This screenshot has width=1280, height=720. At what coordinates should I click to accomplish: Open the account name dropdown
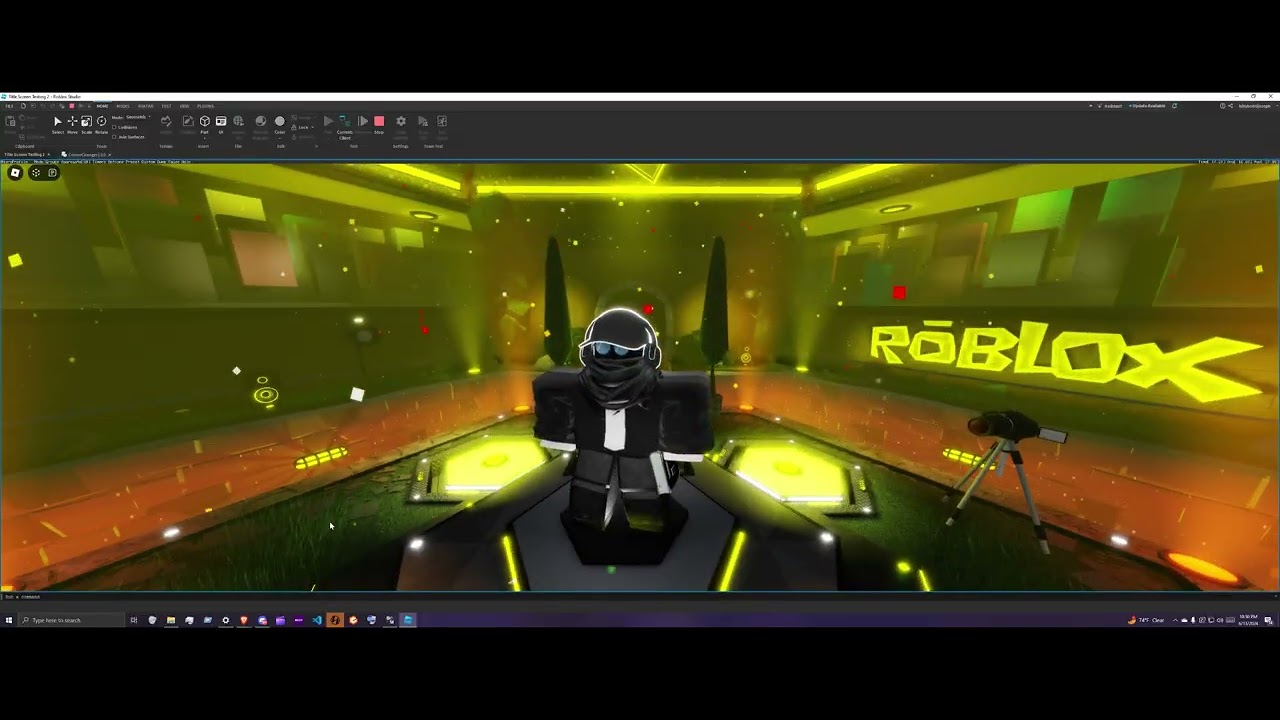point(1256,106)
